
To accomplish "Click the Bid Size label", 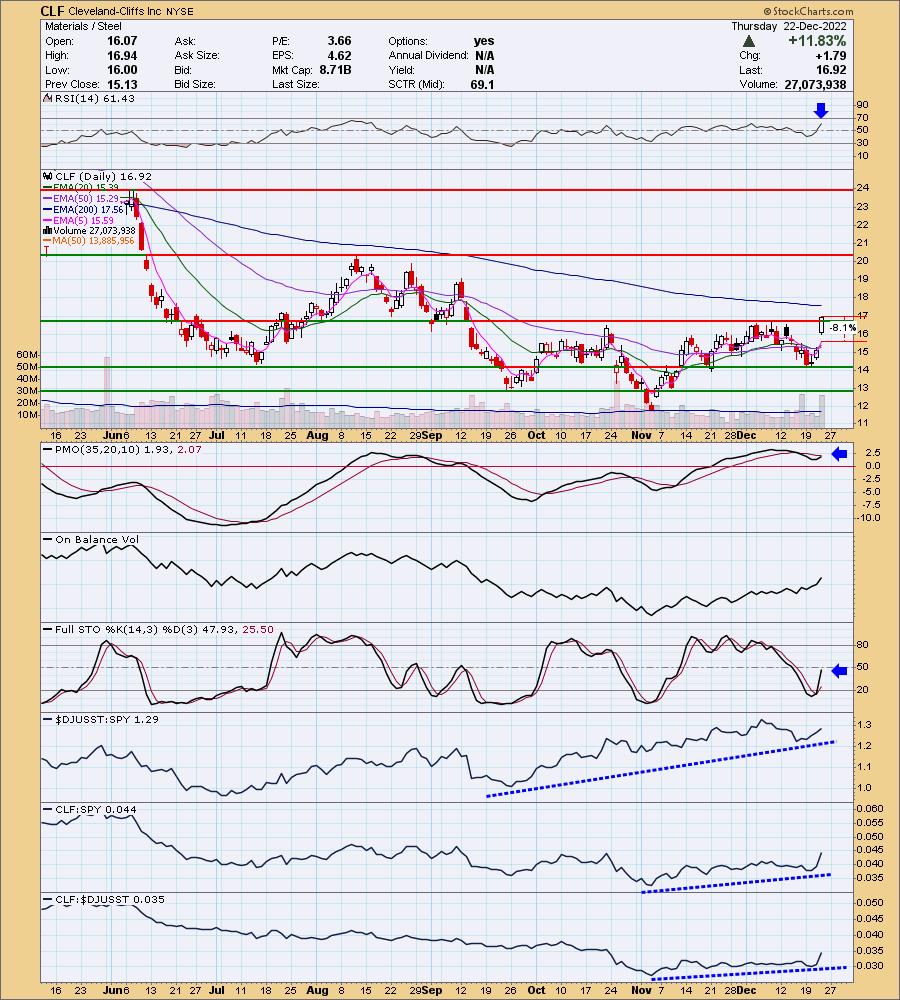I will [195, 84].
